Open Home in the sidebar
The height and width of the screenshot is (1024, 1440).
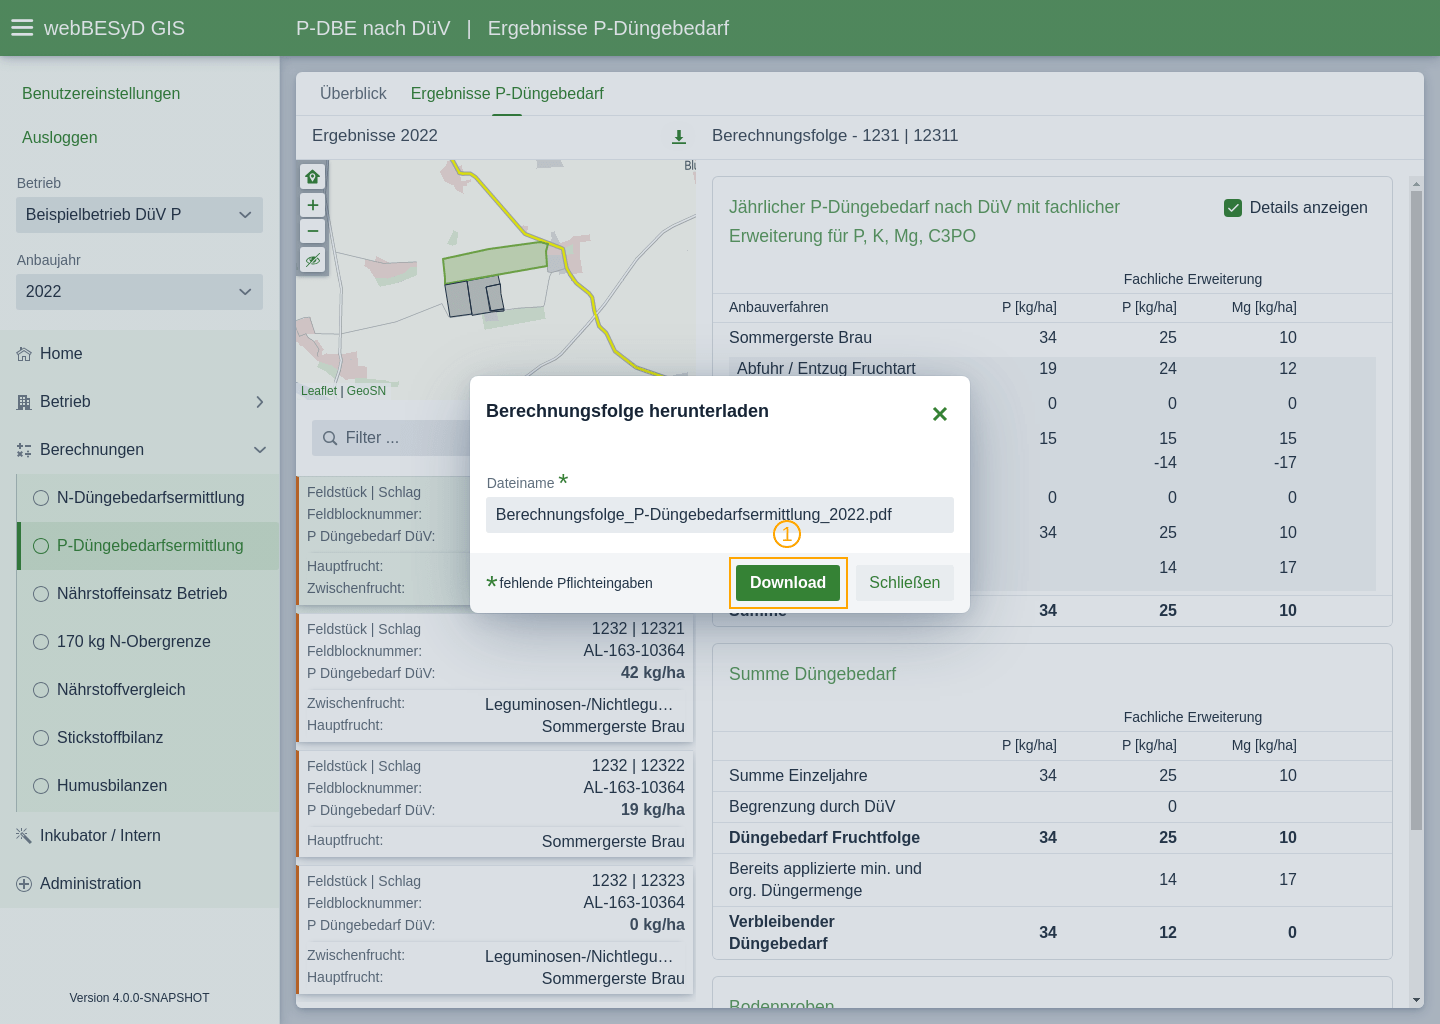139,354
